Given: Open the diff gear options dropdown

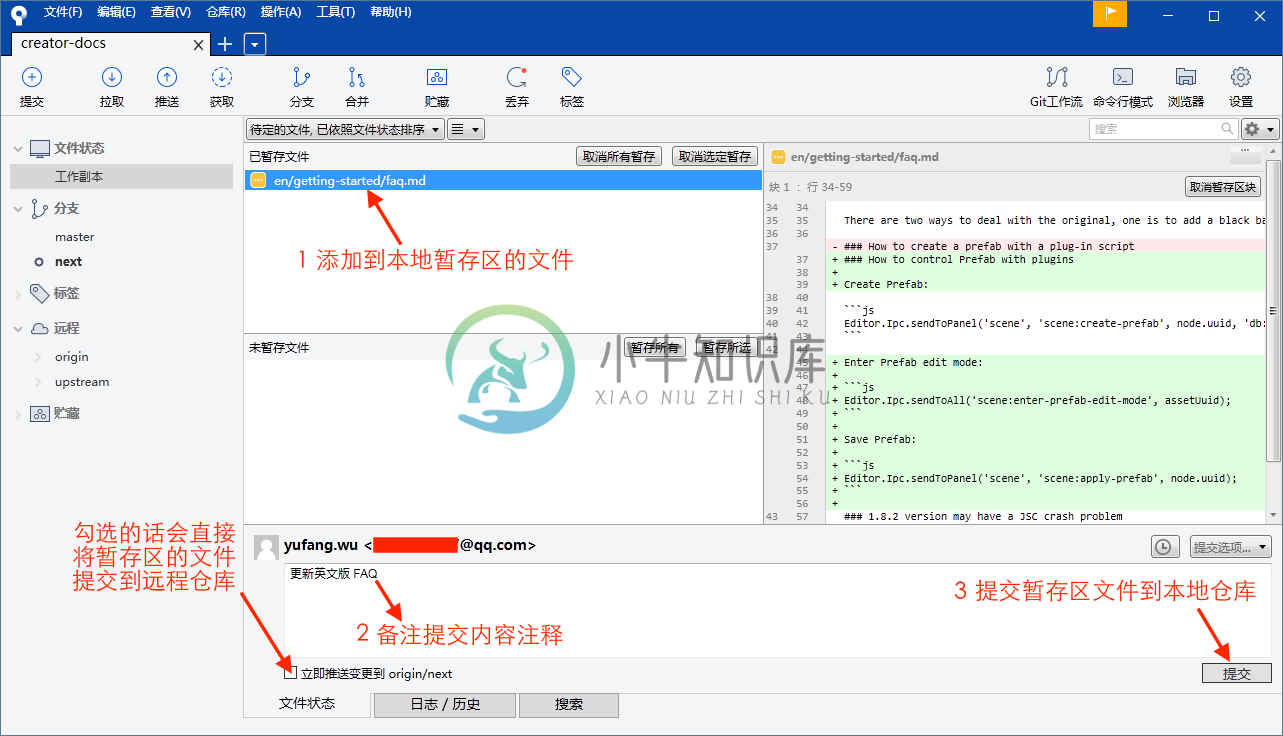Looking at the screenshot, I should coord(1260,129).
